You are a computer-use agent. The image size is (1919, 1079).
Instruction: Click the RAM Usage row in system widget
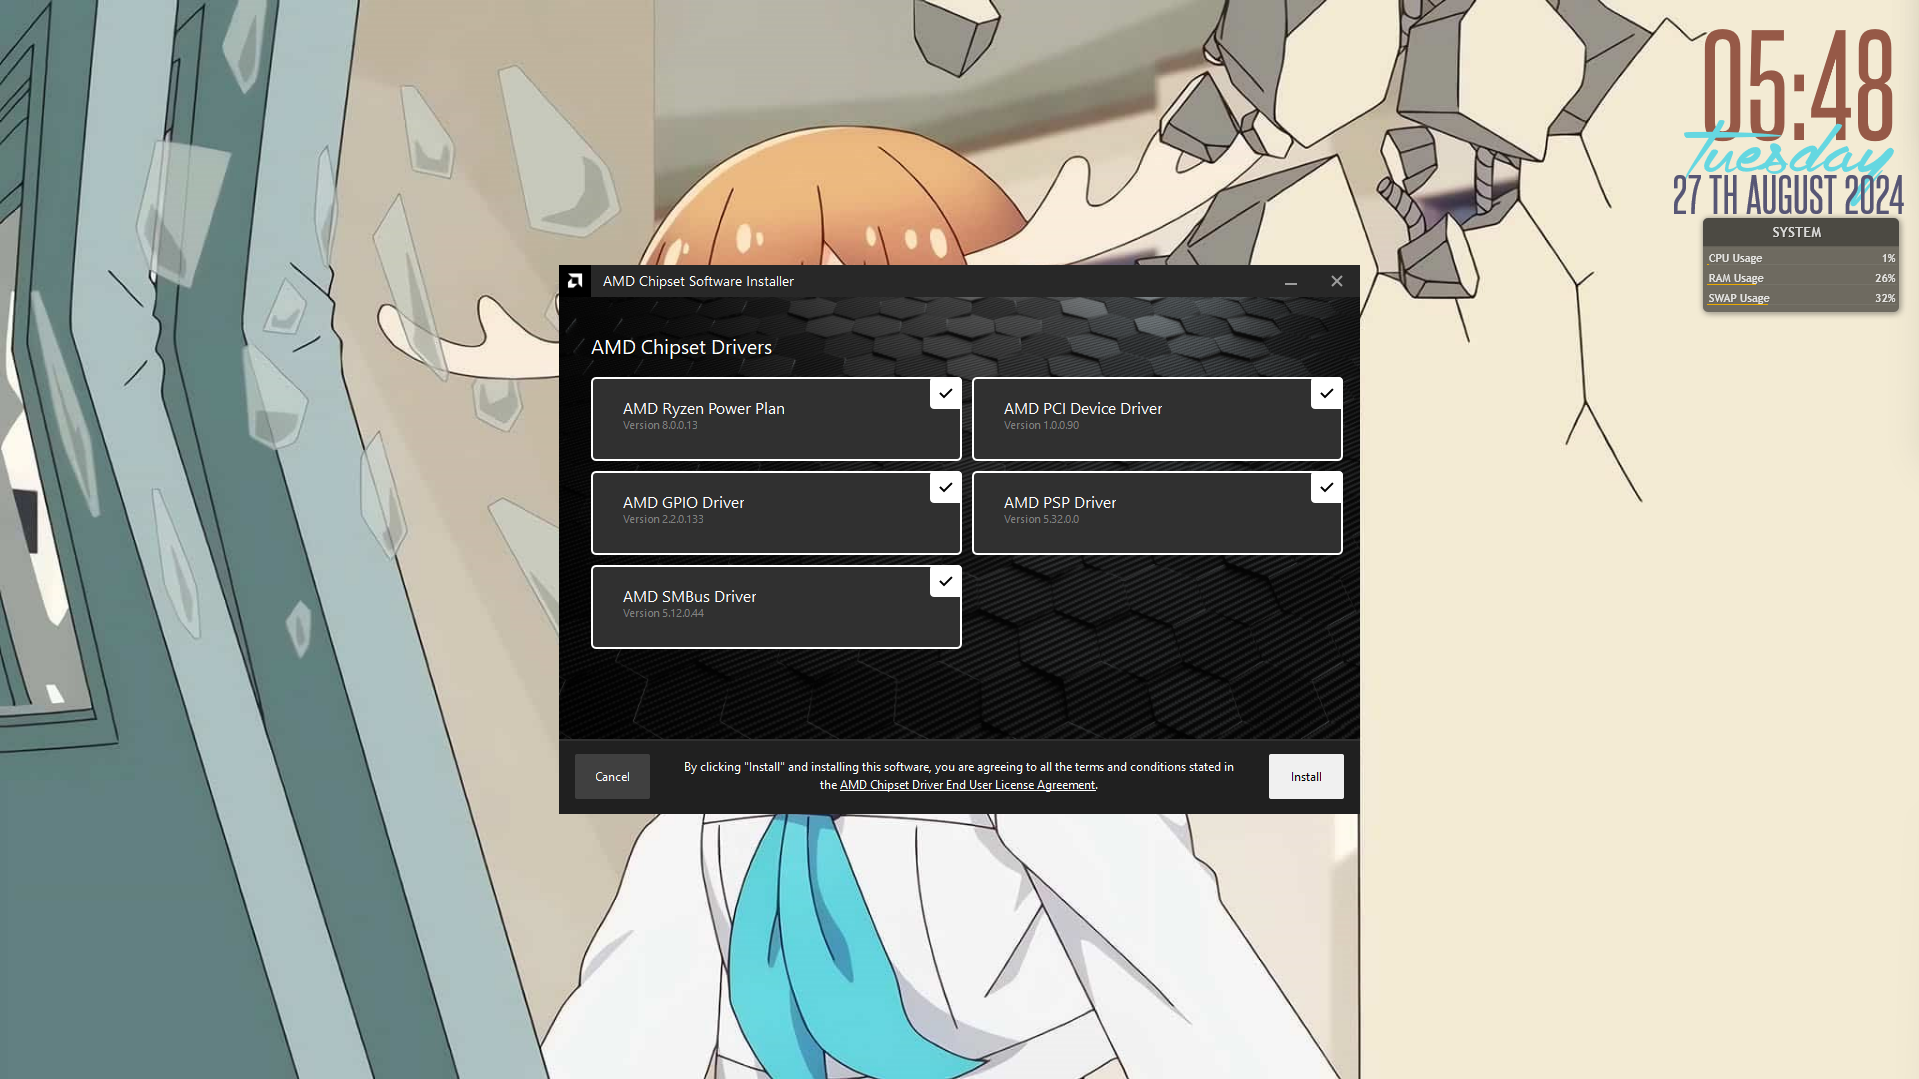click(1801, 278)
